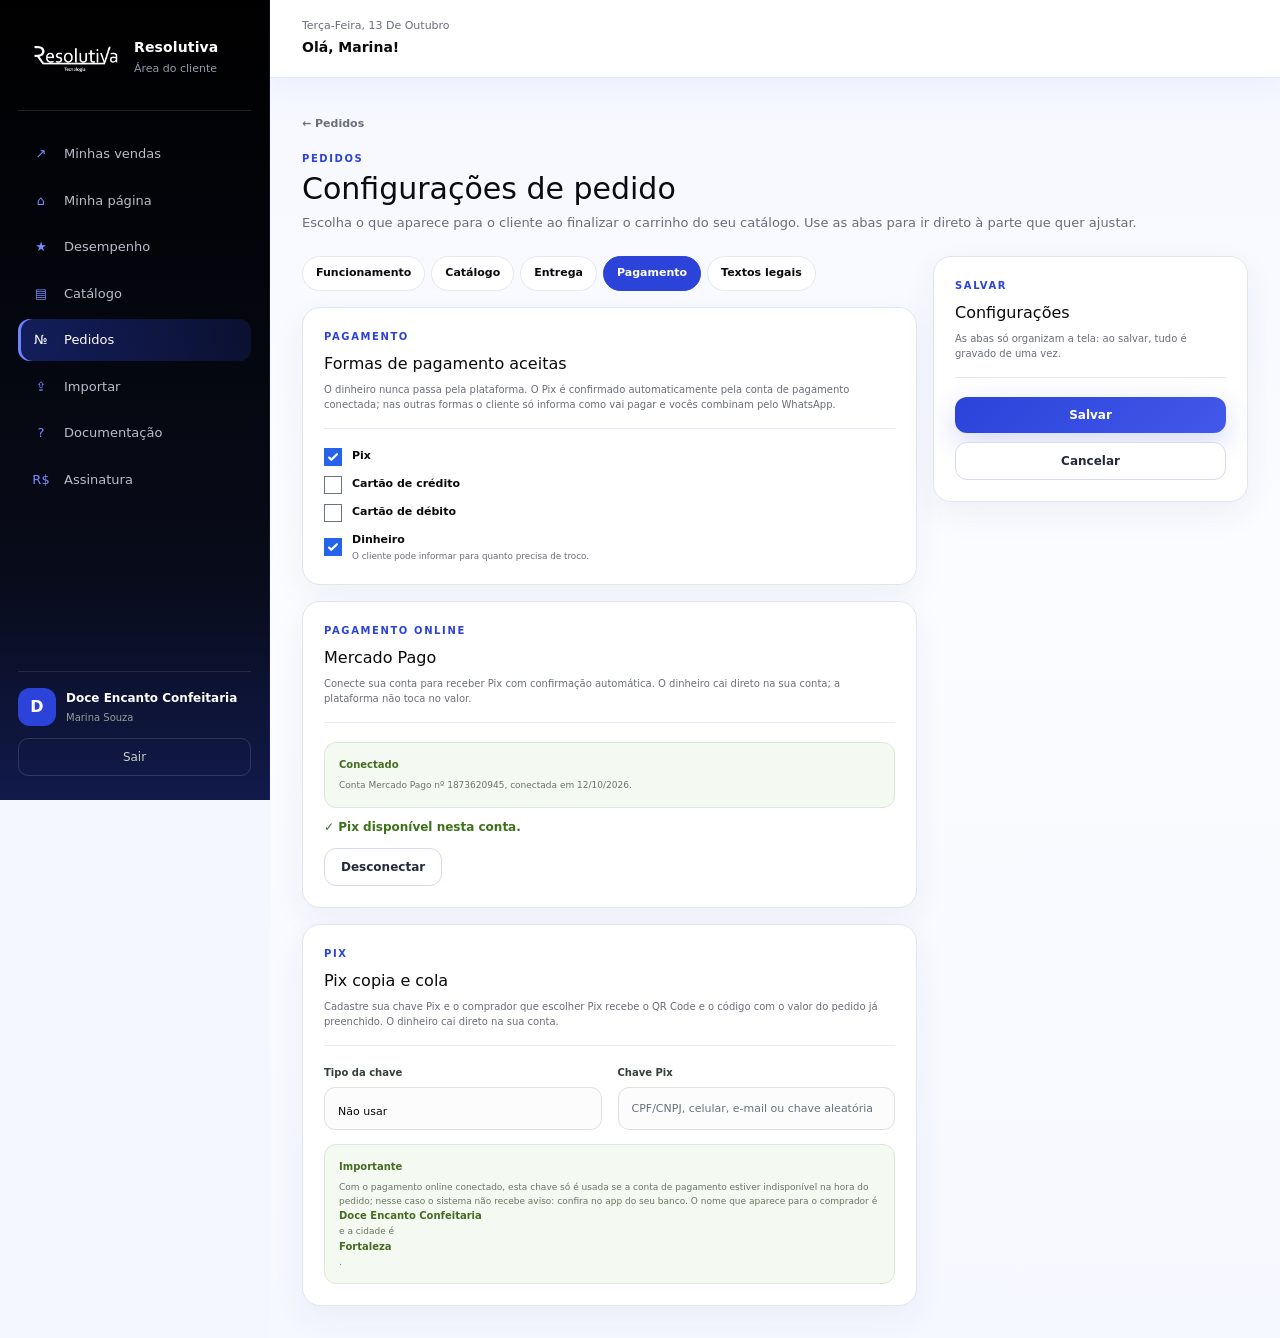Viewport: 1280px width, 1338px height.
Task: Switch to the Funcionamento tab
Action: [364, 273]
